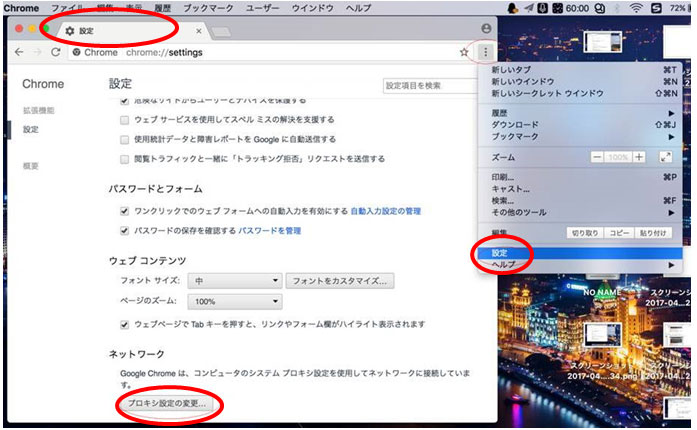Click the Wi-Fi icon in menu bar

636,8
